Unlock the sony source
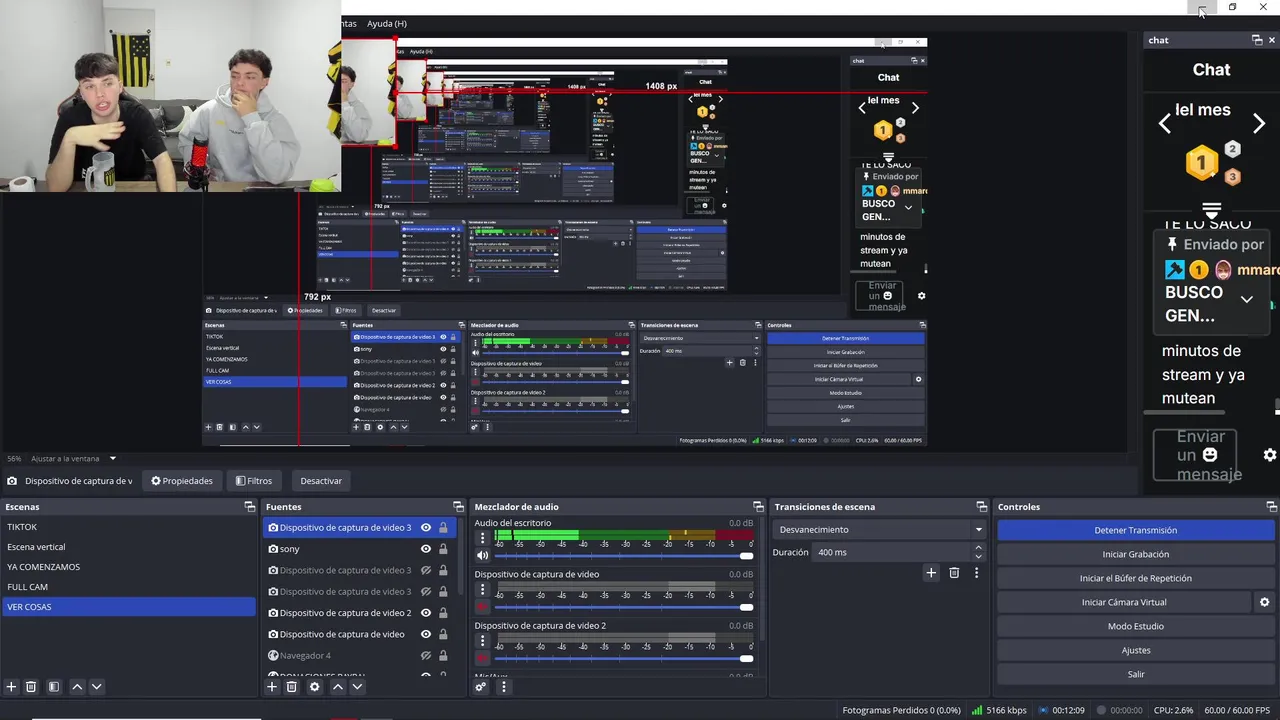This screenshot has width=1280, height=720. point(443,549)
